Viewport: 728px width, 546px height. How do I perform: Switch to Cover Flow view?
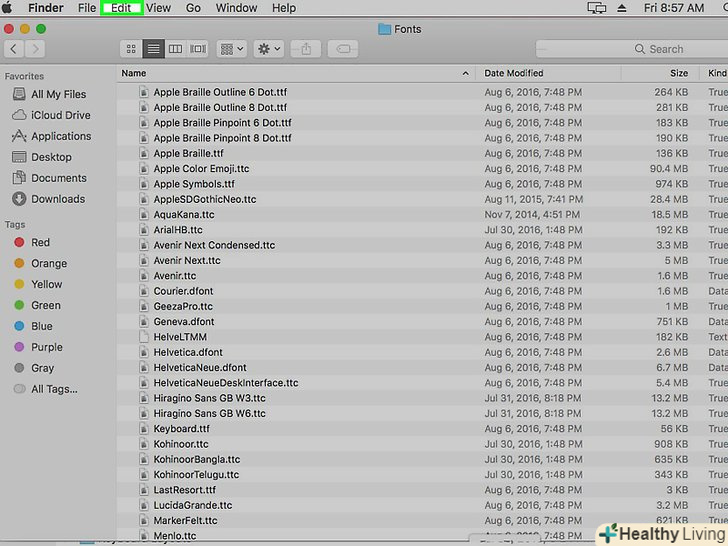[x=198, y=48]
